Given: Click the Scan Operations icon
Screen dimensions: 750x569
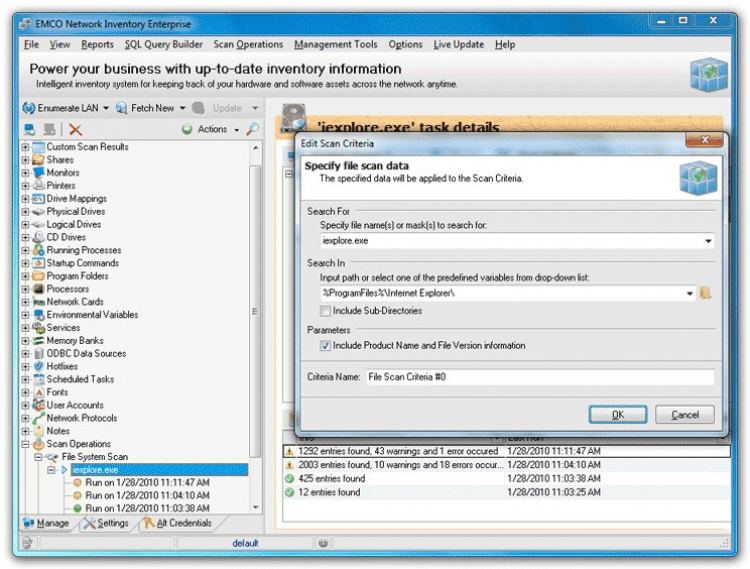Looking at the screenshot, I should 38,444.
